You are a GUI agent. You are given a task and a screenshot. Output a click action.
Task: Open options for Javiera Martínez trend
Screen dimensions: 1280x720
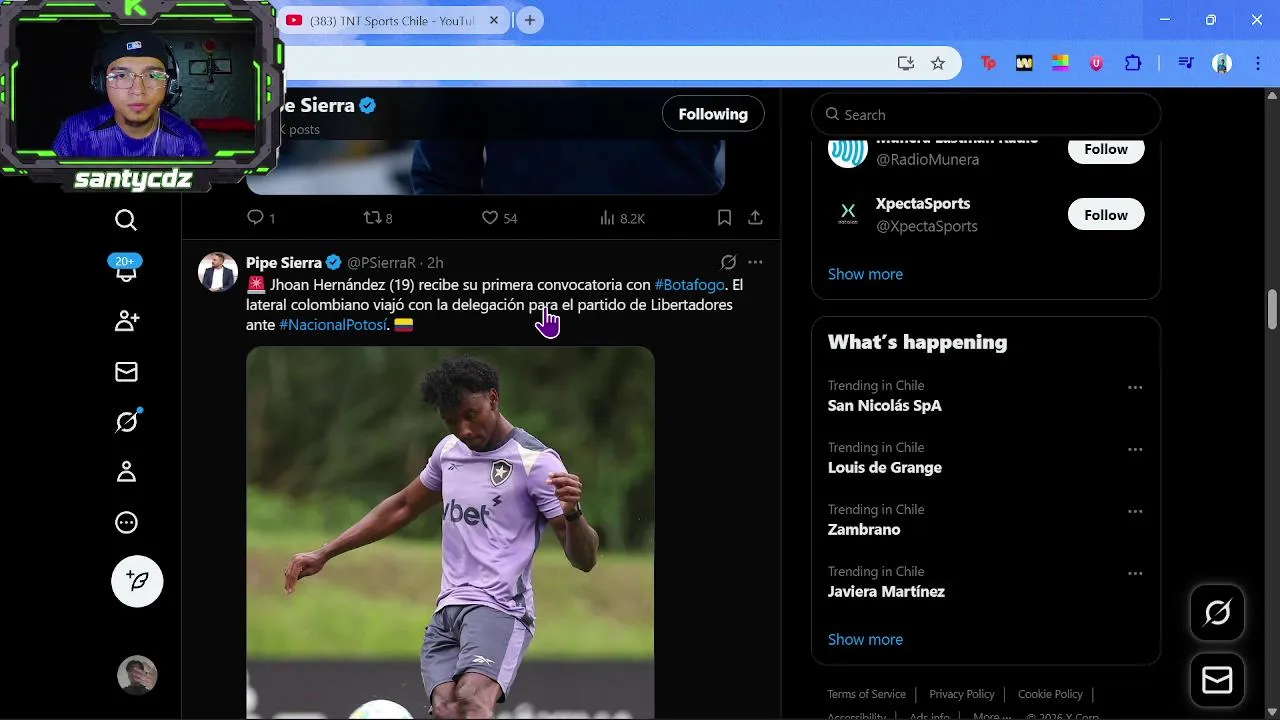coord(1135,574)
